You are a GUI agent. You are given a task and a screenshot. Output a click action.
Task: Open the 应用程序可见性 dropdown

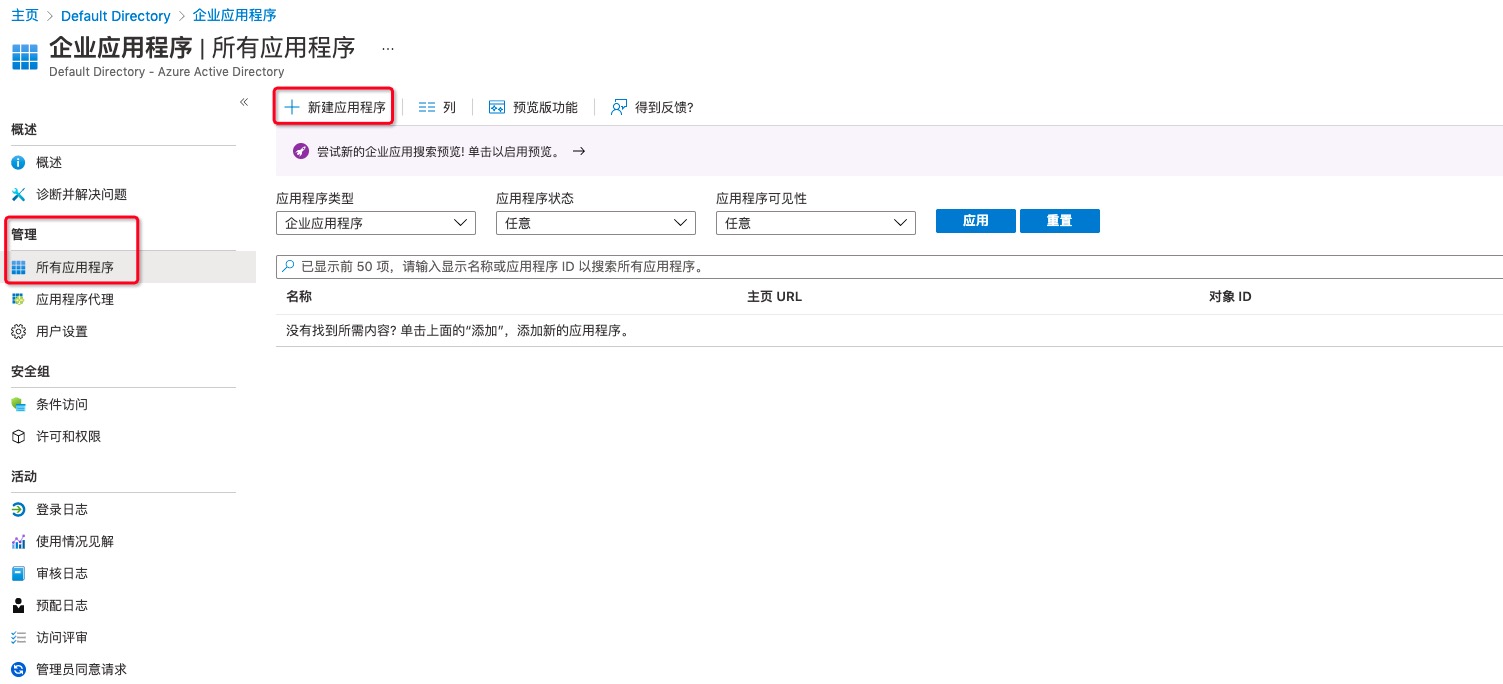point(815,223)
